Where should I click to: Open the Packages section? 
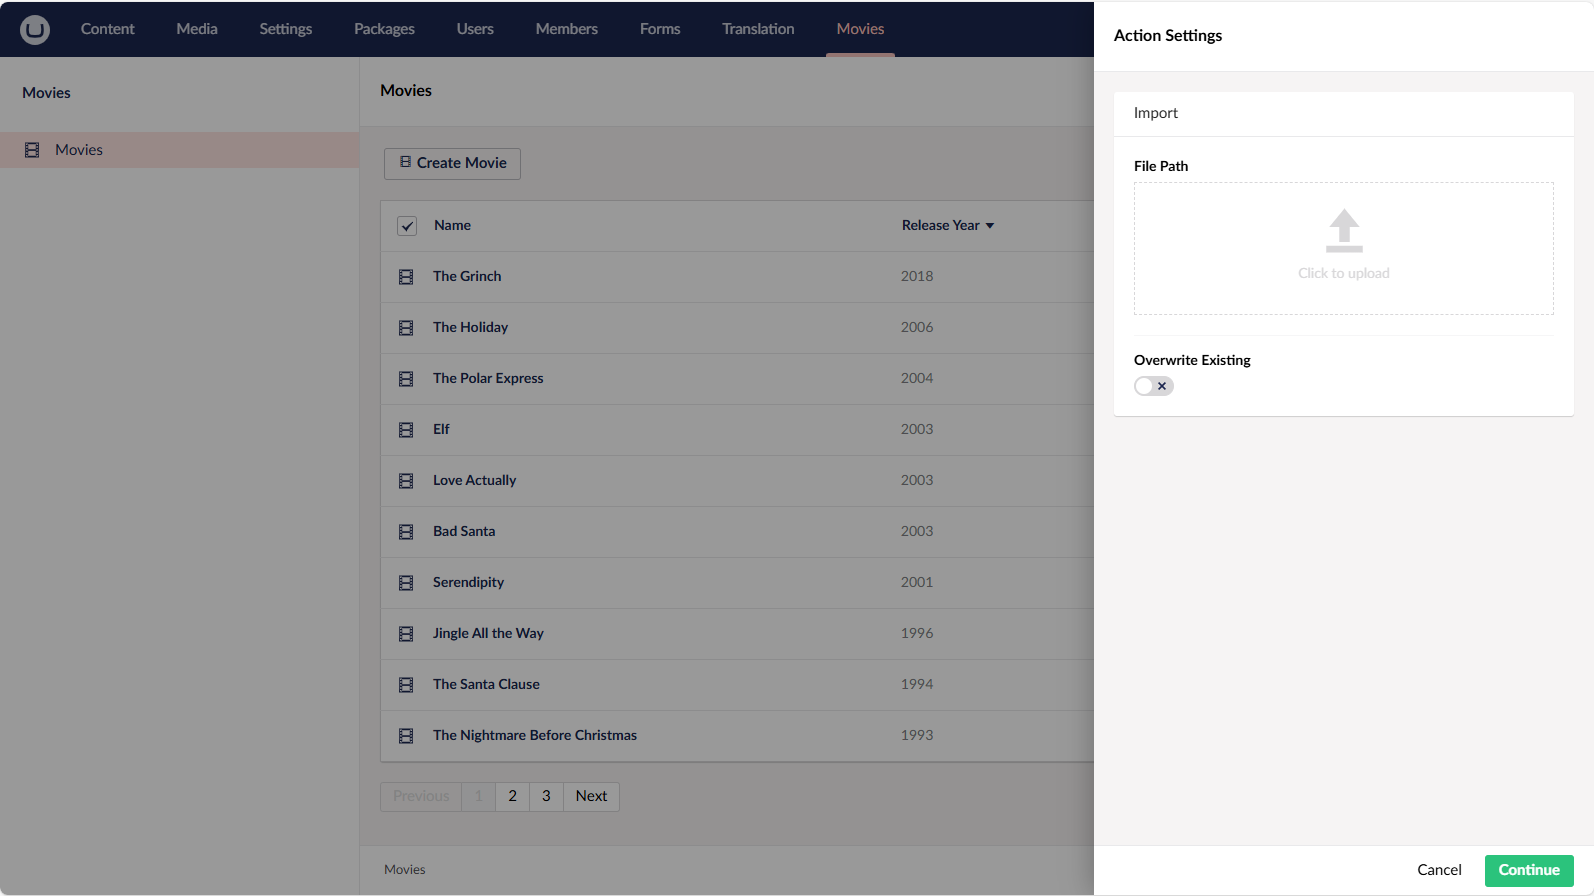coord(384,29)
